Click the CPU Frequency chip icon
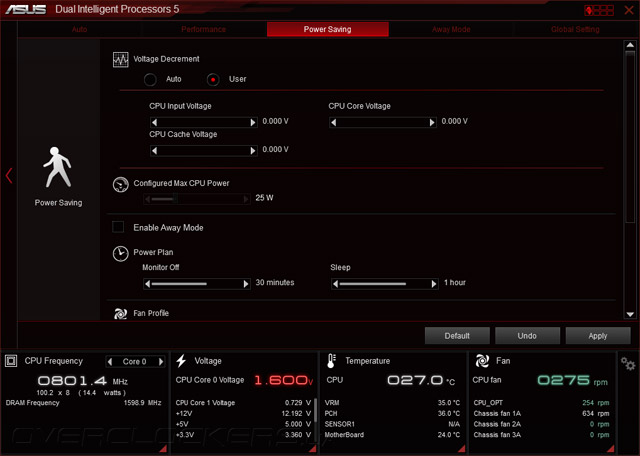640x456 pixels. (11, 361)
